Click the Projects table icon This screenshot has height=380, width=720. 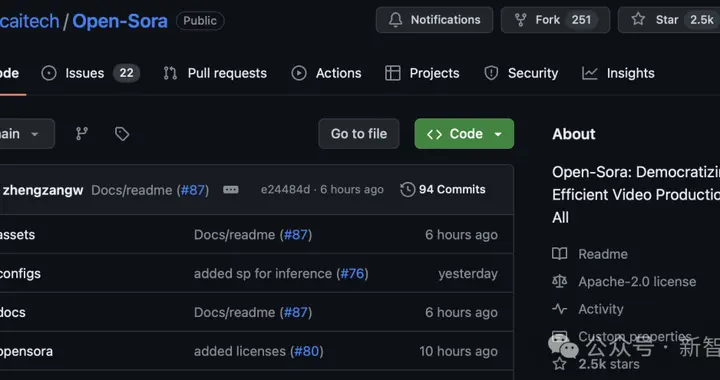(x=393, y=73)
